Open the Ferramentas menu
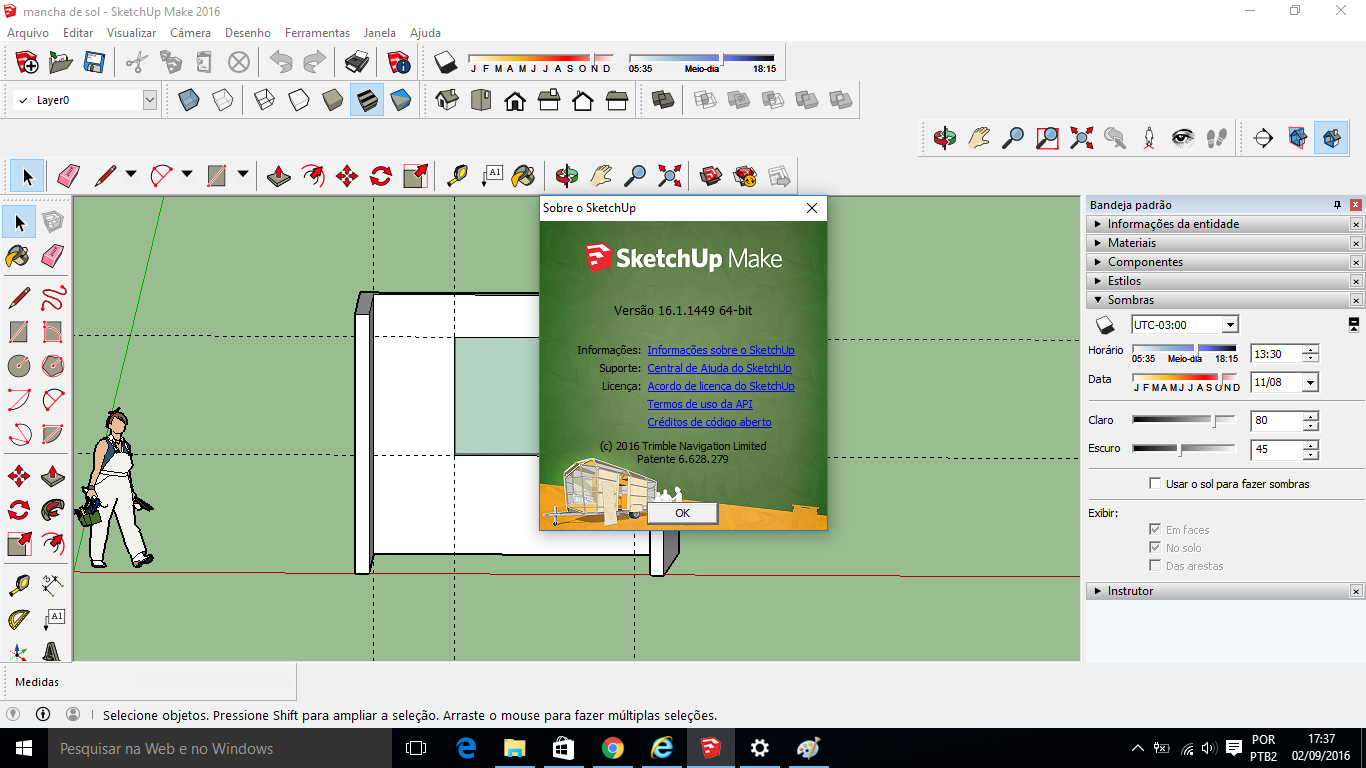This screenshot has height=768, width=1366. [x=317, y=33]
